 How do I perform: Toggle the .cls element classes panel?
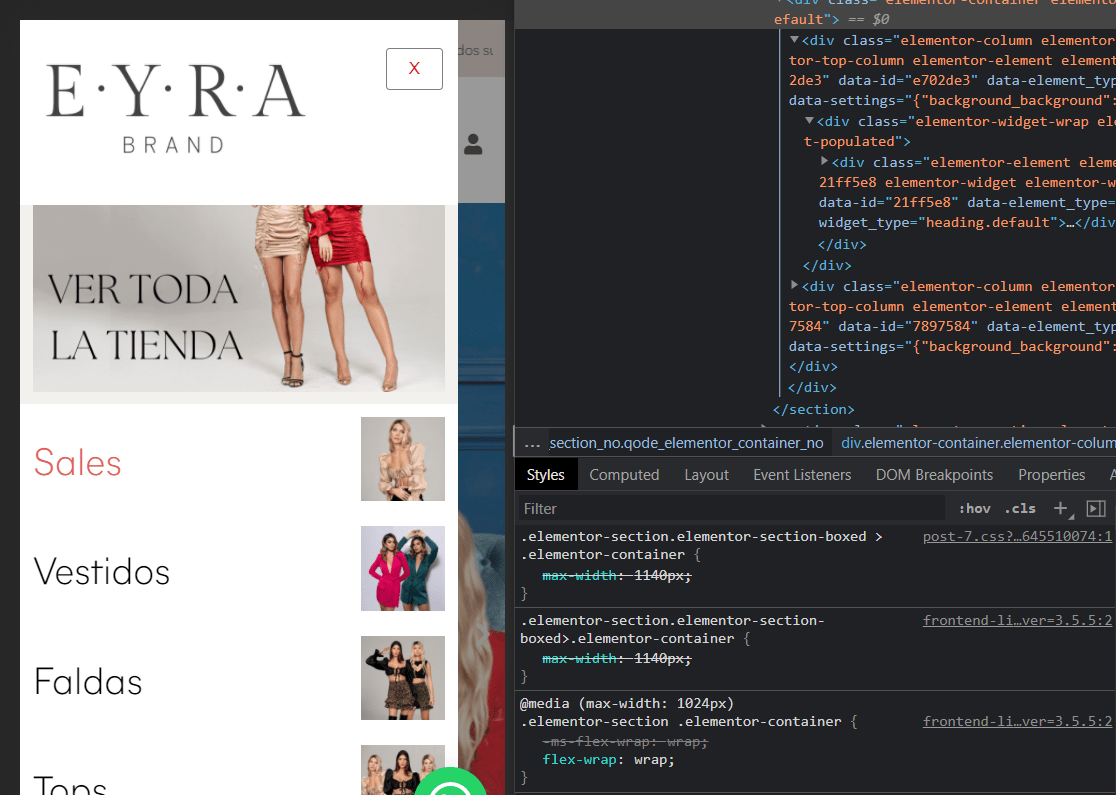(1020, 509)
